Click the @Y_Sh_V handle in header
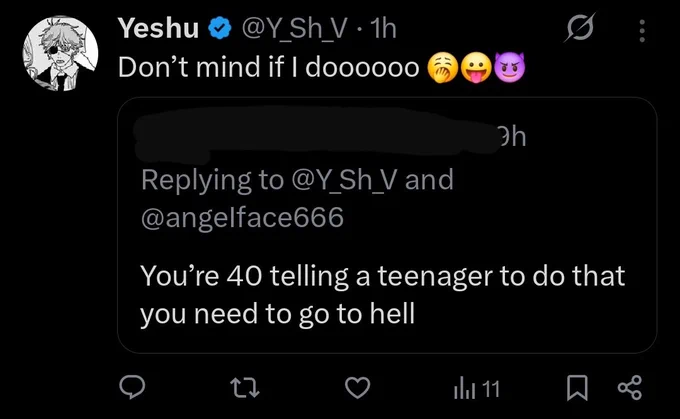This screenshot has width=680, height=419. point(294,29)
